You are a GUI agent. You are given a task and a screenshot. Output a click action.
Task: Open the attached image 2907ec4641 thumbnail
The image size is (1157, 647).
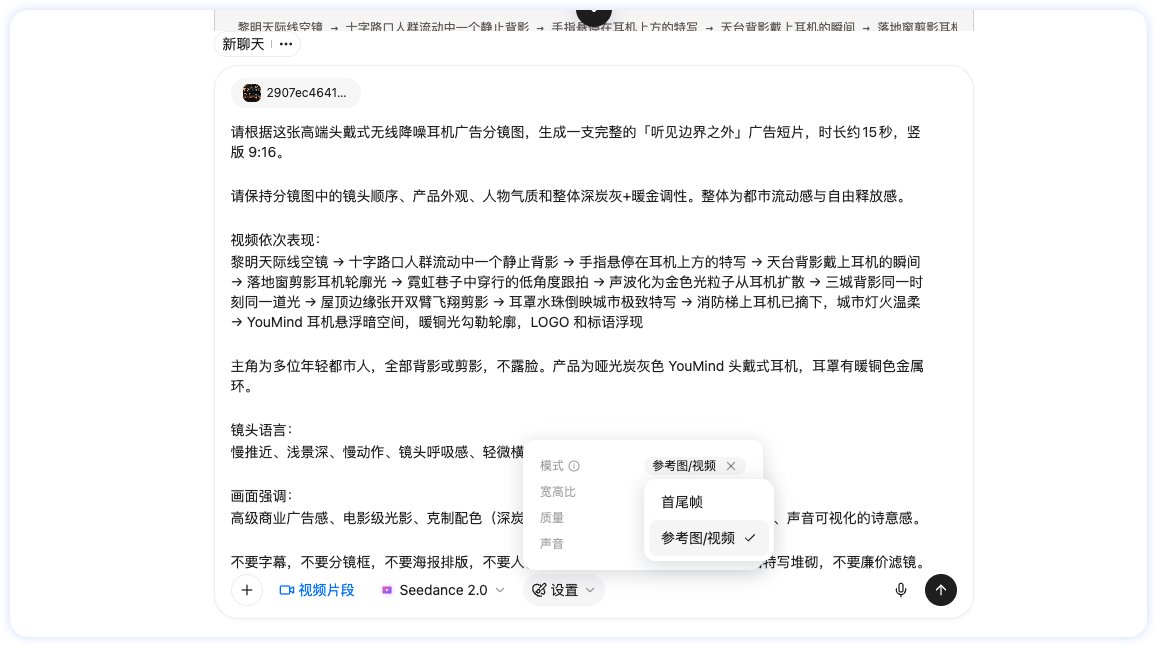(252, 93)
